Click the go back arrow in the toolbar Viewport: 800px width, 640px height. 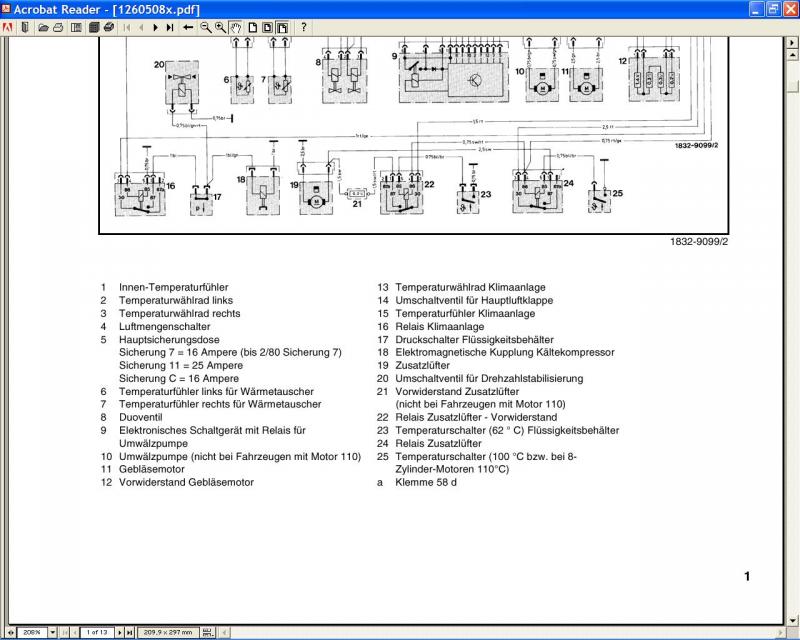pyautogui.click(x=188, y=27)
